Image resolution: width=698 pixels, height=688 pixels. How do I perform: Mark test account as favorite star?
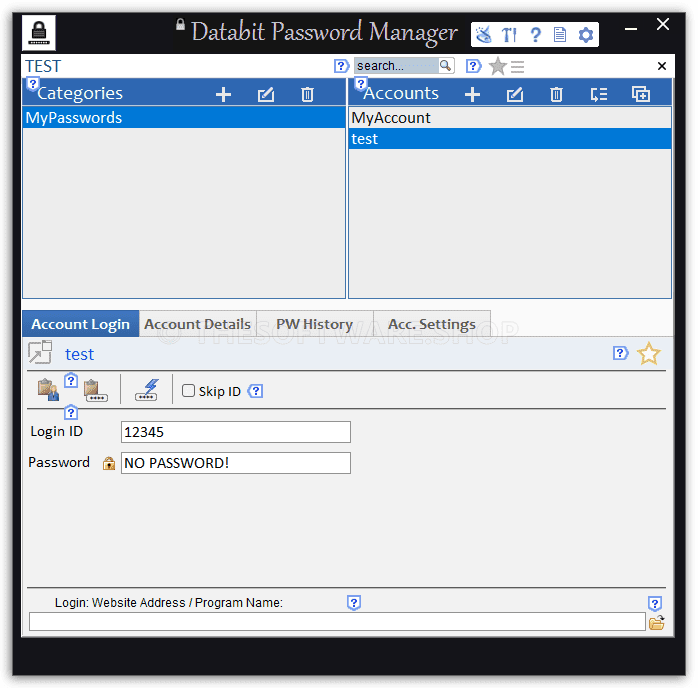[x=649, y=354]
